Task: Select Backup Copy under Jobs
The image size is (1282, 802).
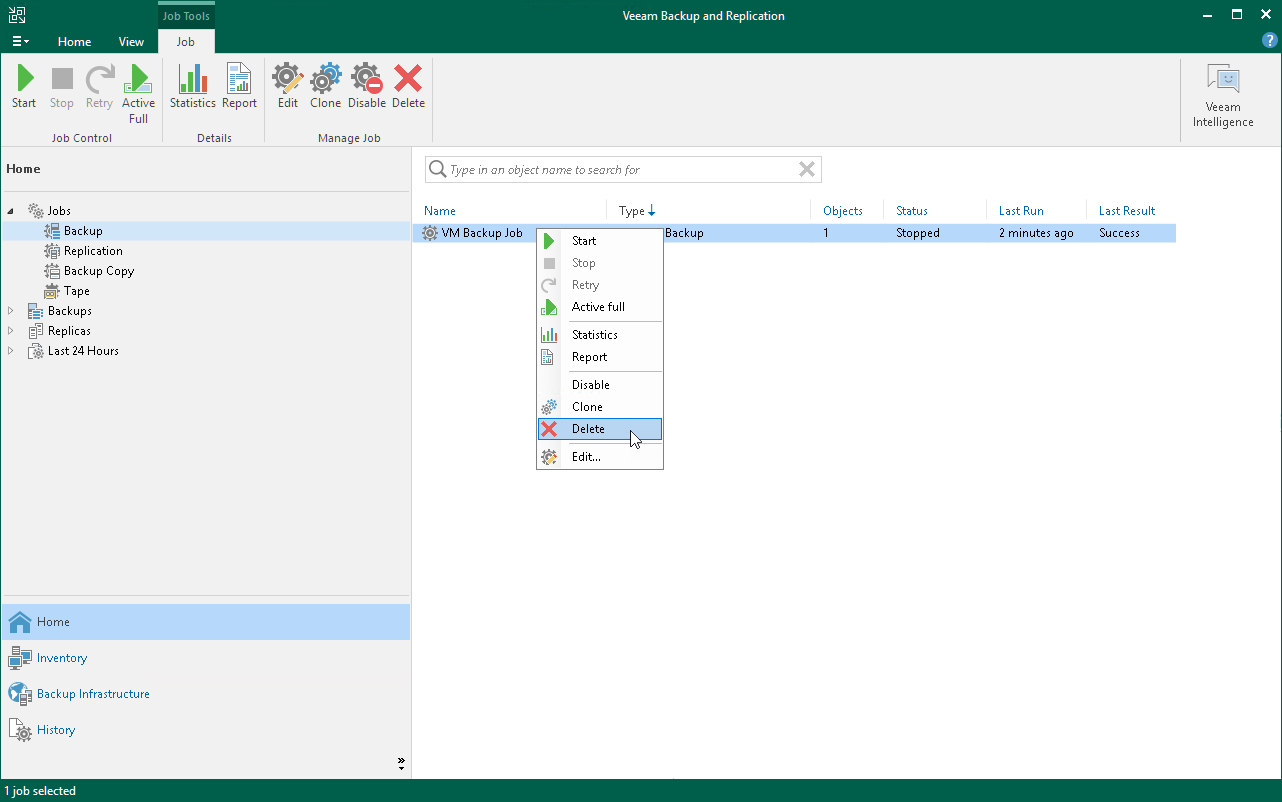Action: tap(99, 271)
